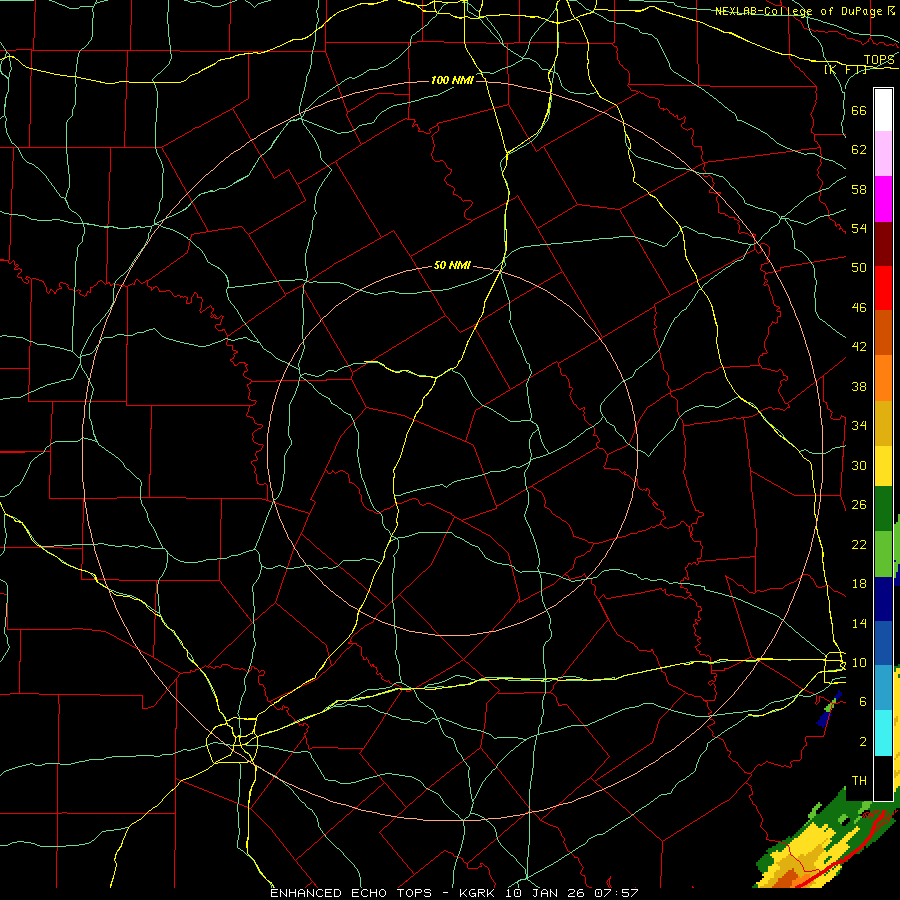Click the 2 value in the legend
Image resolution: width=900 pixels, height=900 pixels.
point(863,742)
